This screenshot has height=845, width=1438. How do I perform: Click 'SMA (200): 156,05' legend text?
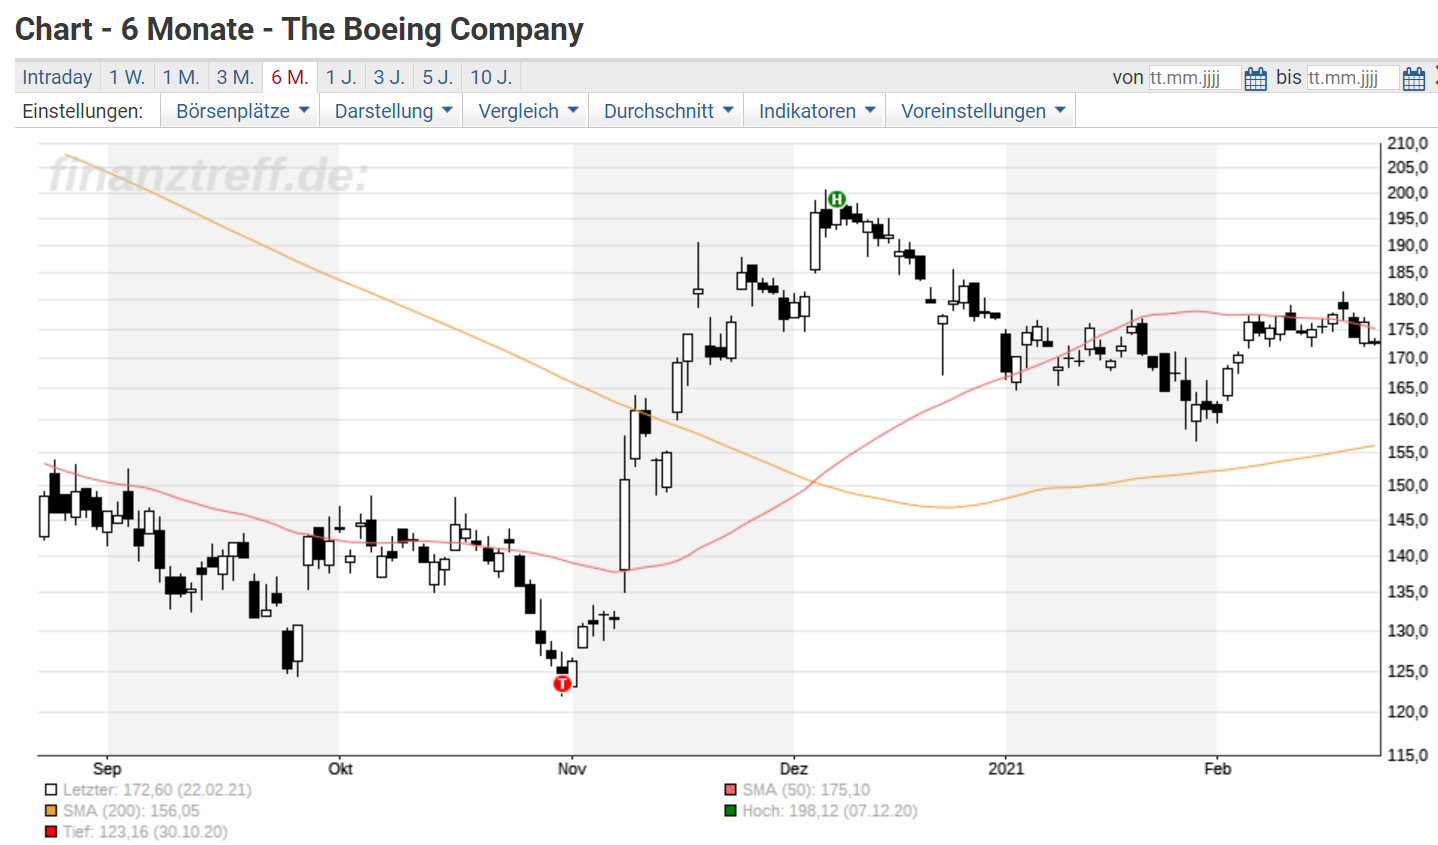point(131,811)
